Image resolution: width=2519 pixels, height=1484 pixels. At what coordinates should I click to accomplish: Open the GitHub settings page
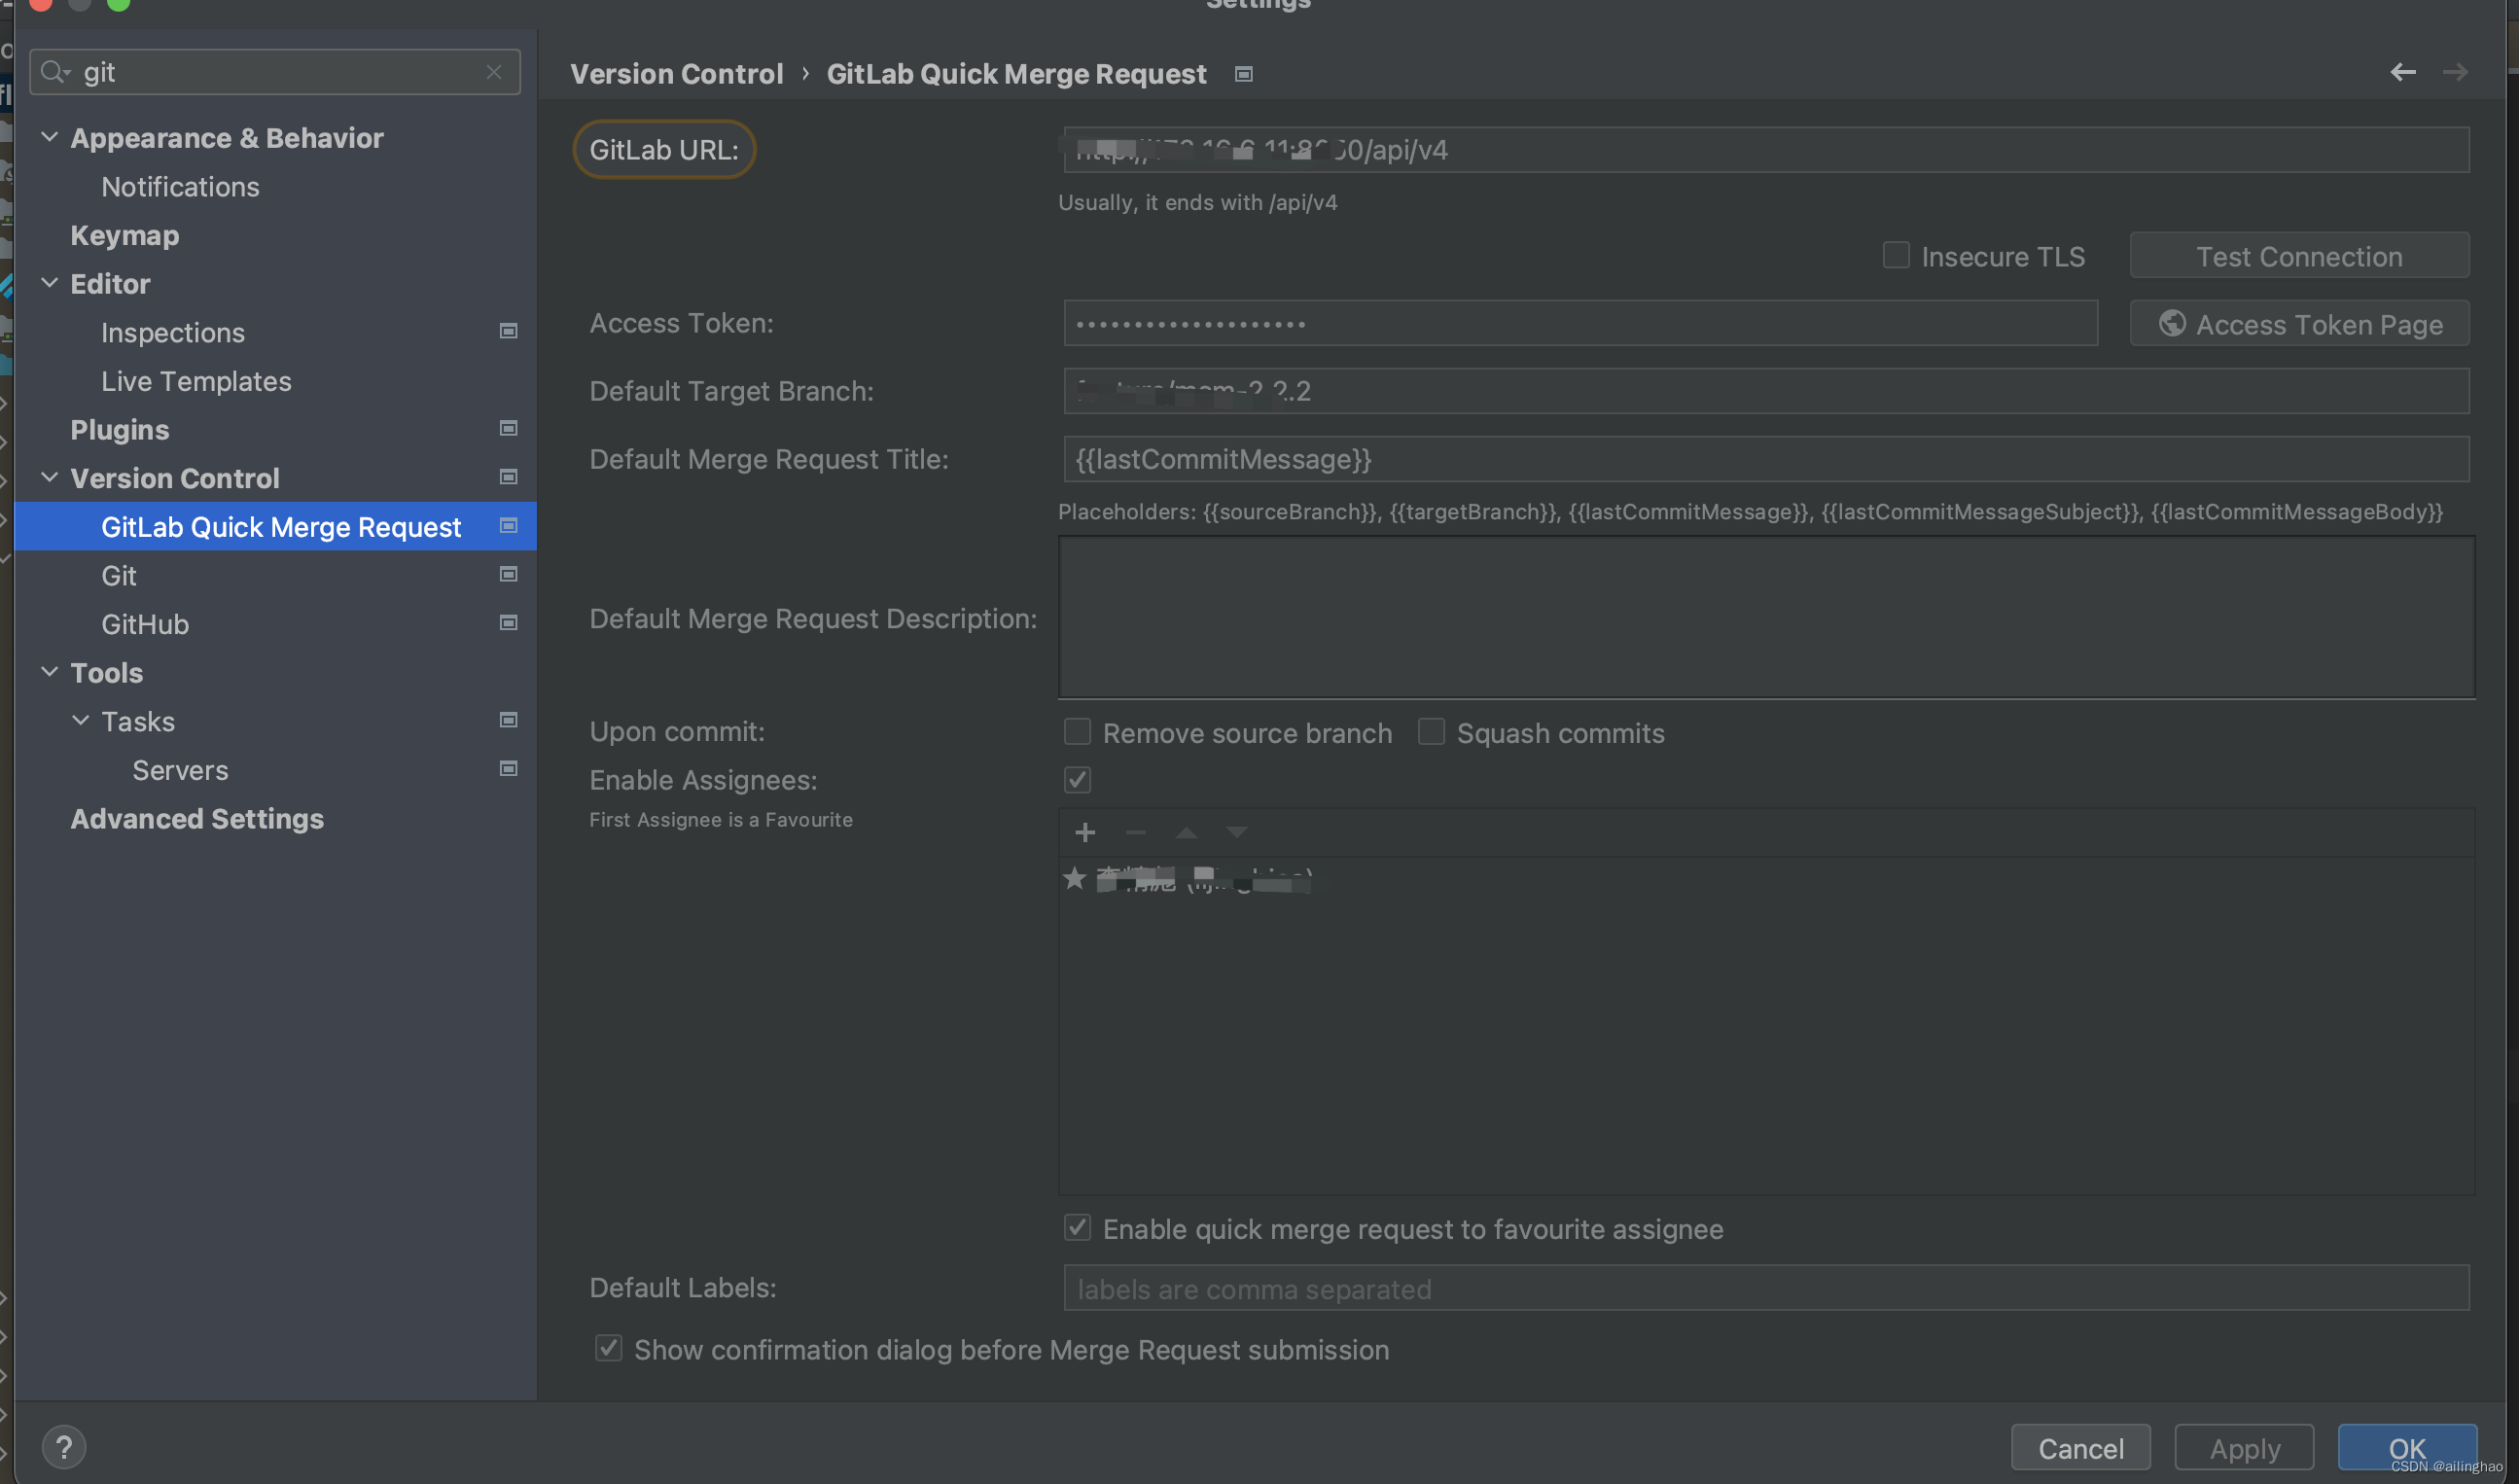pos(145,624)
